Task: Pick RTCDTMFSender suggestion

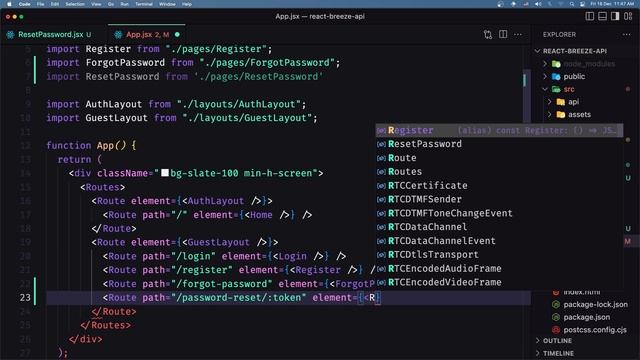Action: (499, 200)
